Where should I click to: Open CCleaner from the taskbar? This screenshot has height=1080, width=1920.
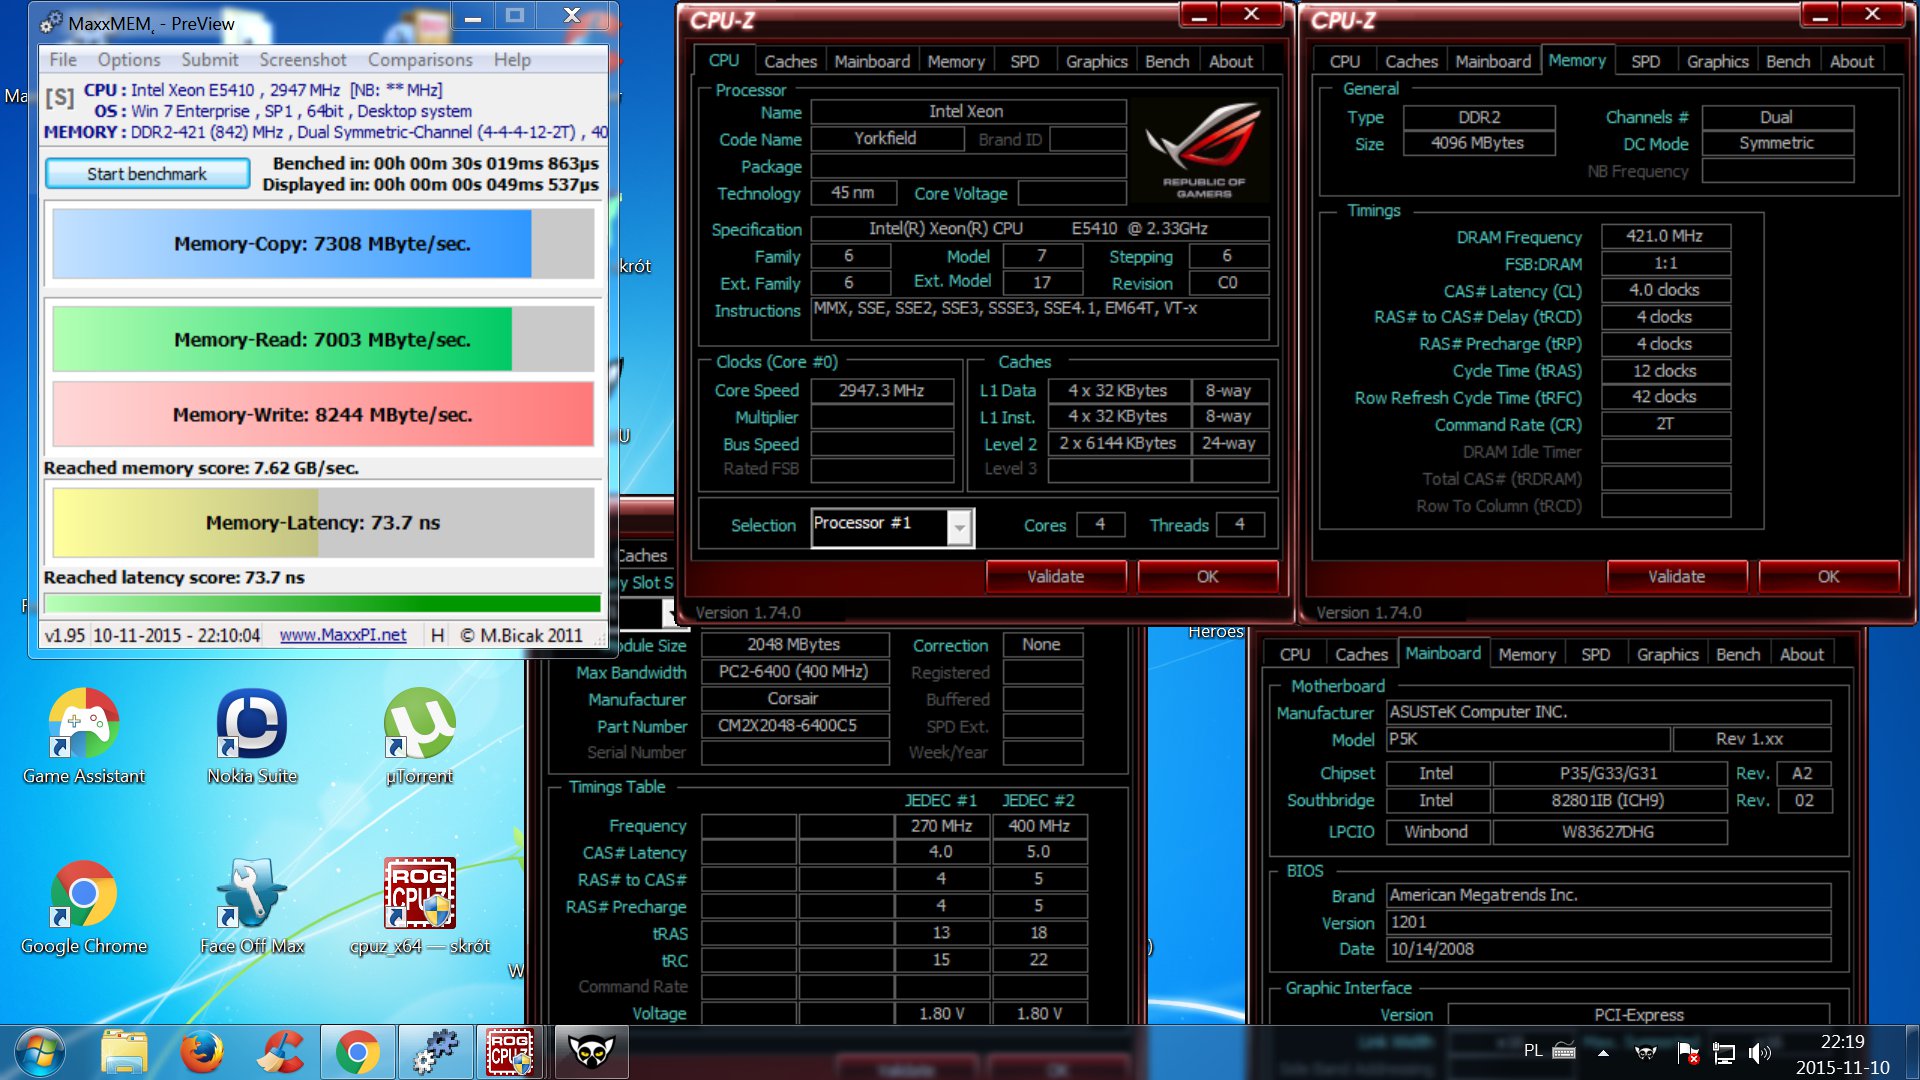click(x=280, y=1053)
